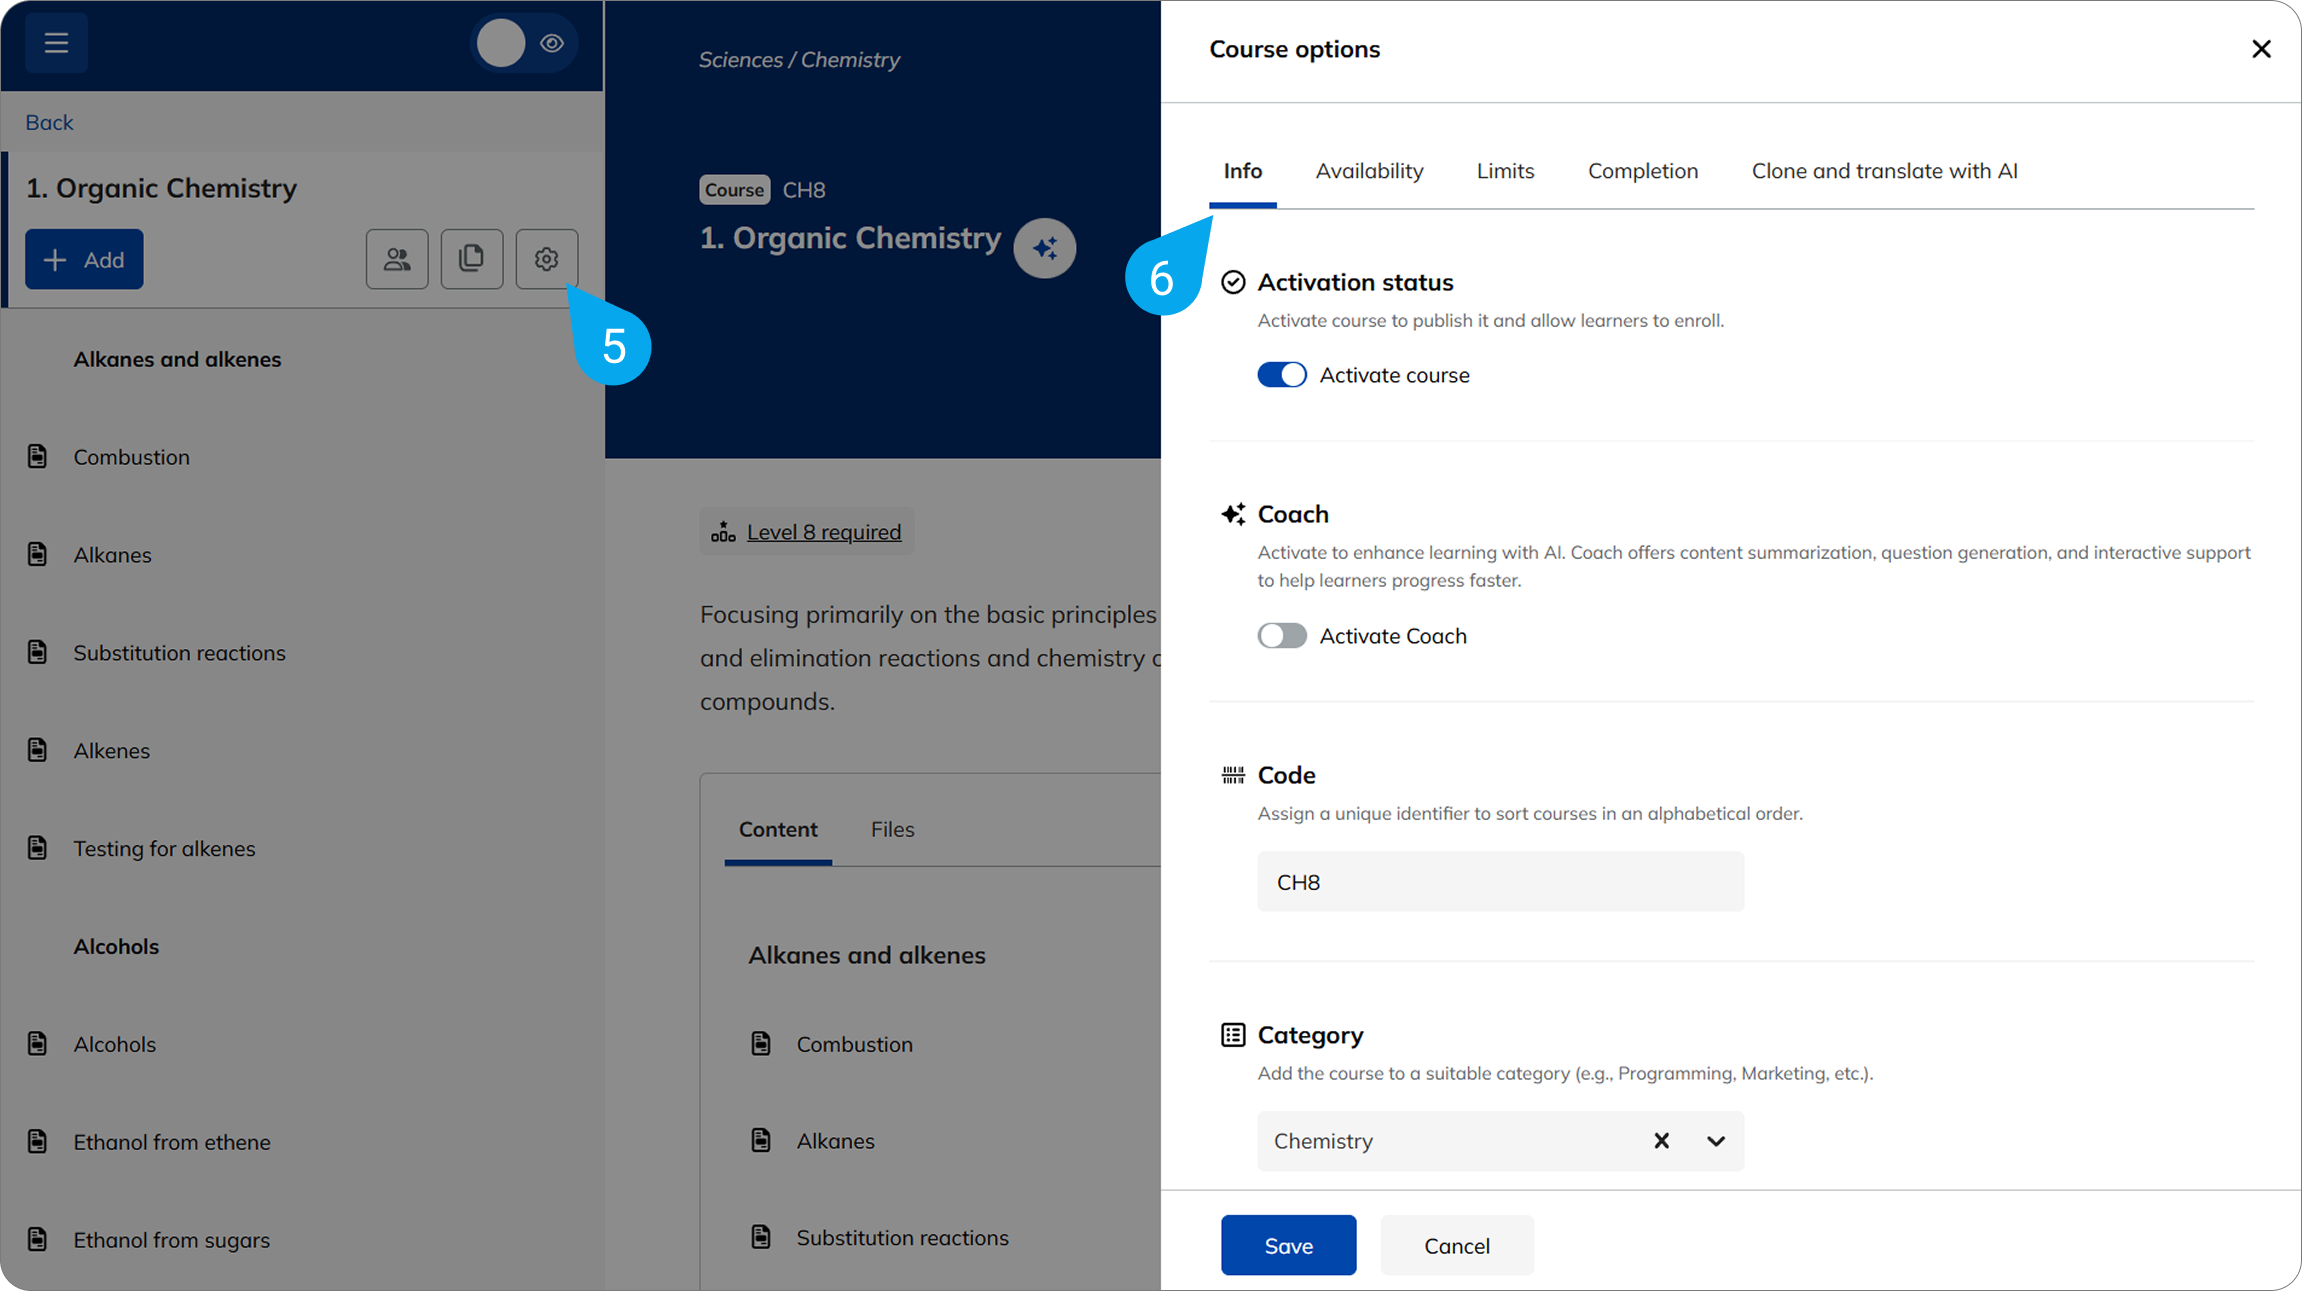Viewport: 2302px width, 1291px height.
Task: Cancel the course options changes
Action: [1457, 1245]
